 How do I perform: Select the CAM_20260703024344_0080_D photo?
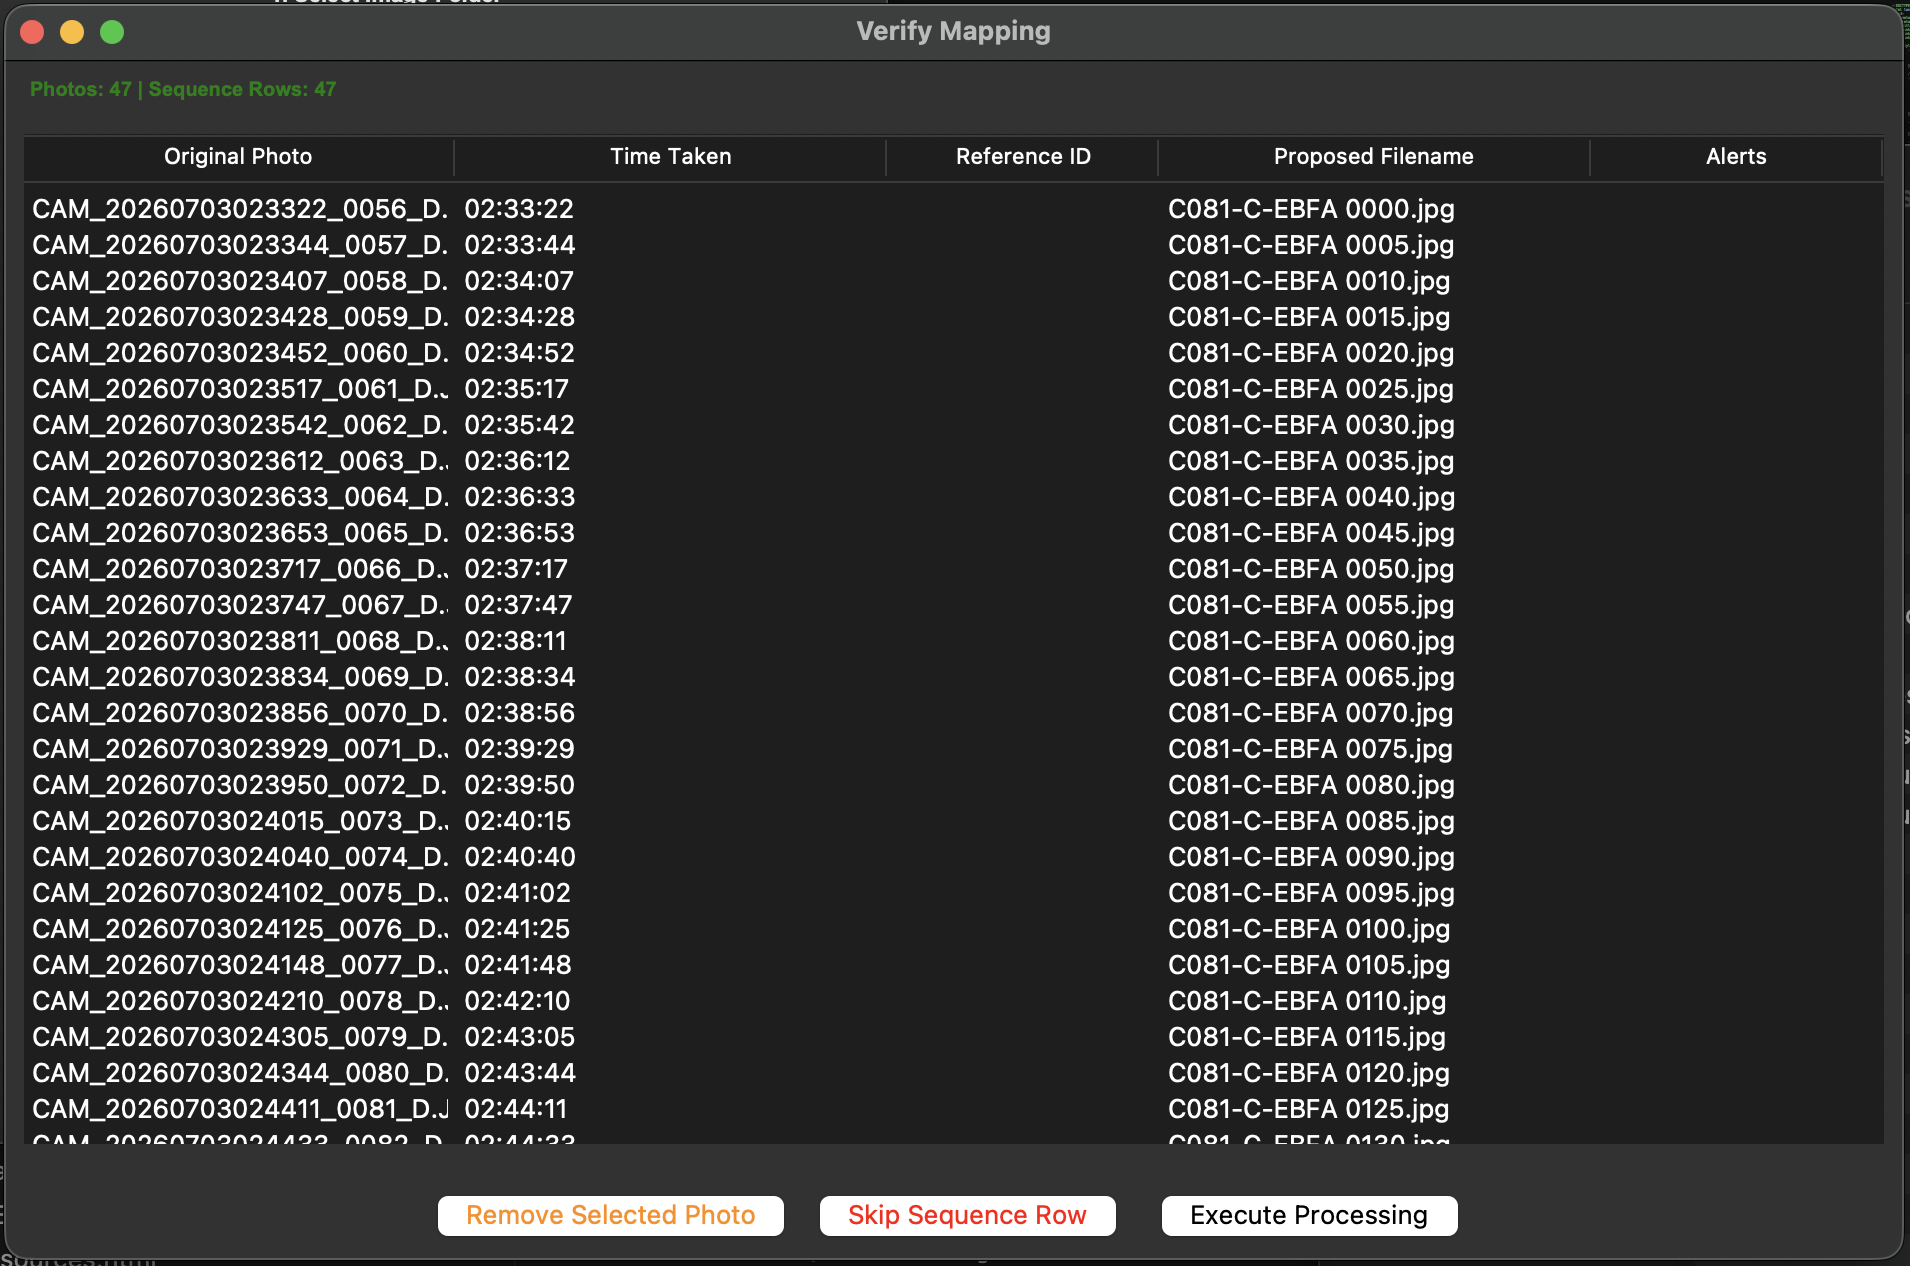[240, 1073]
